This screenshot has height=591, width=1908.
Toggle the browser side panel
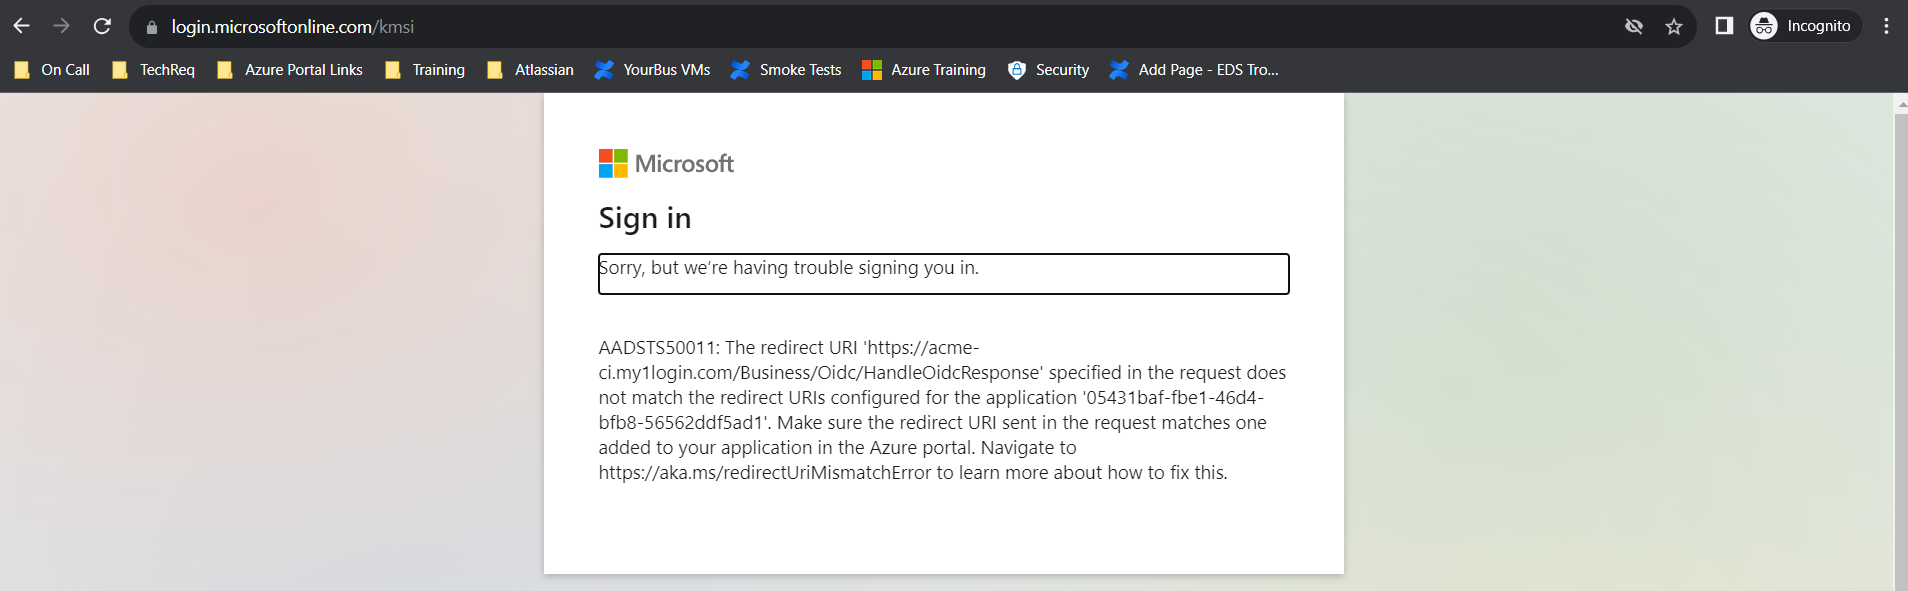1724,26
